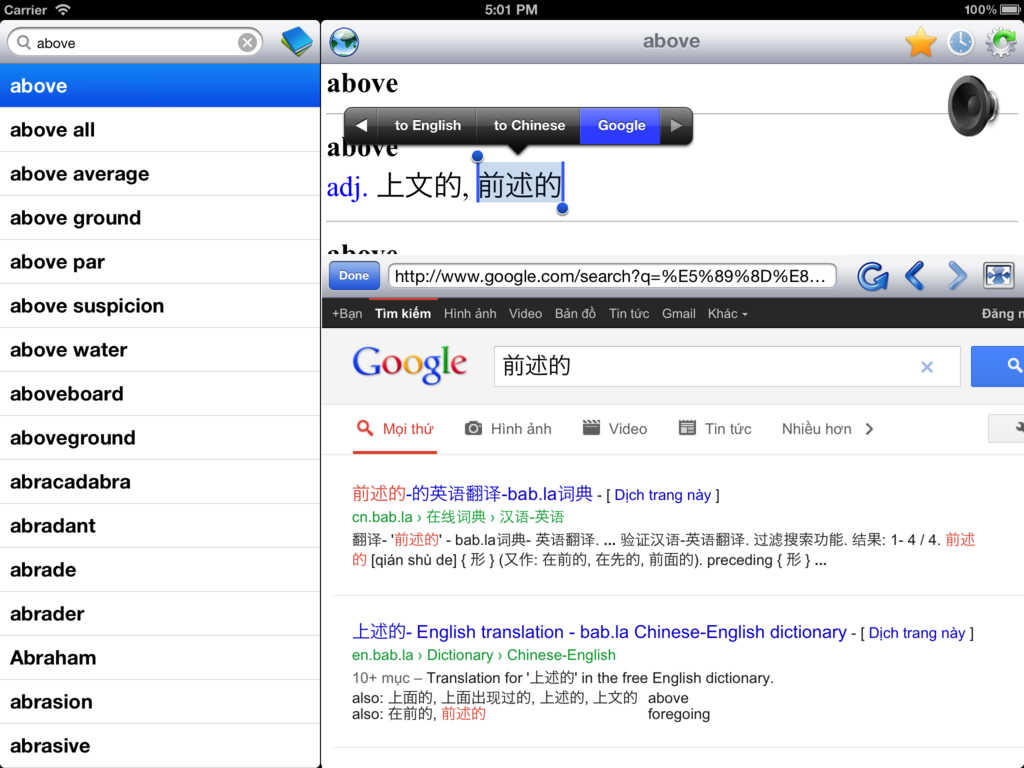Image resolution: width=1024 pixels, height=768 pixels.
Task: Open 'Bản đồ' in Google bar
Action: 575,313
